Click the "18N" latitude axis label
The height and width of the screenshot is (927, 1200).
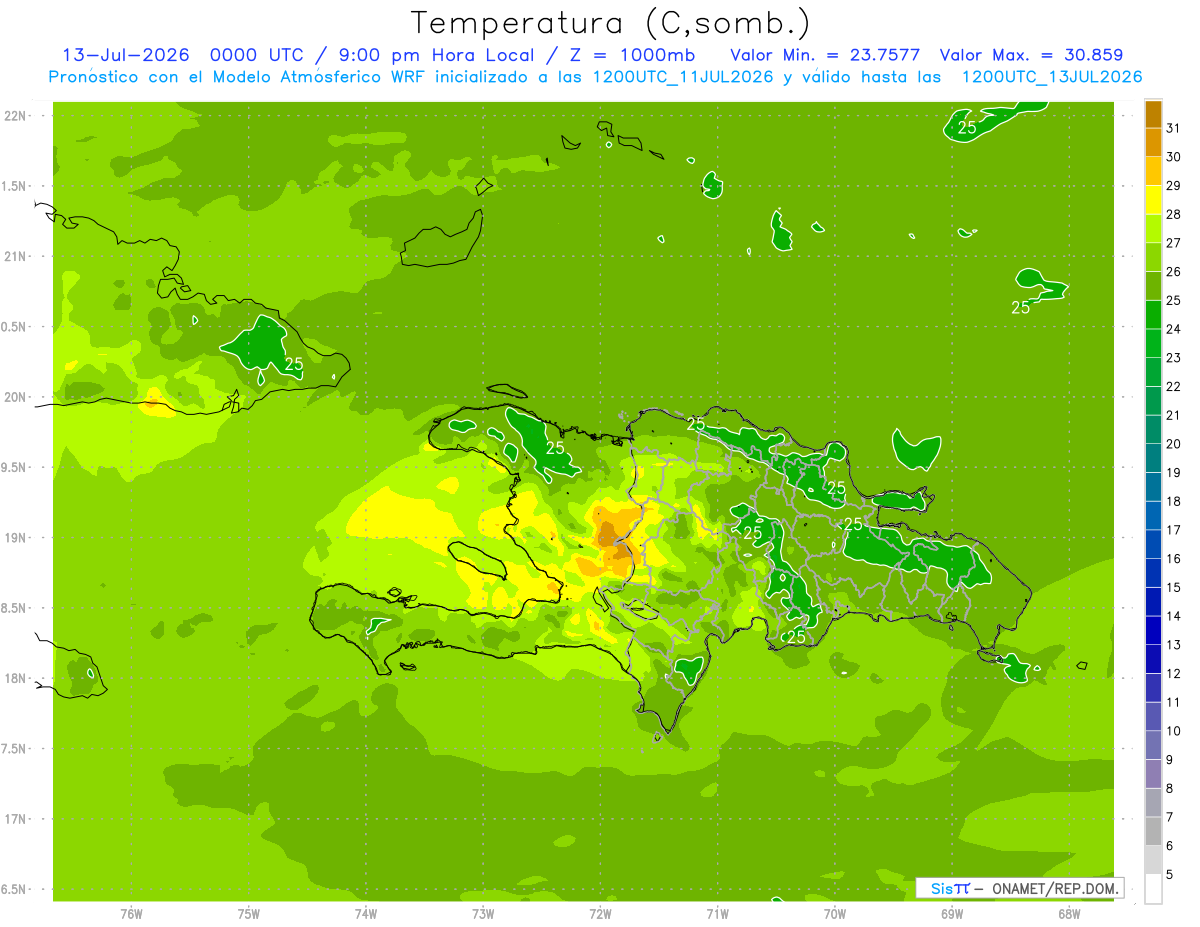point(16,679)
